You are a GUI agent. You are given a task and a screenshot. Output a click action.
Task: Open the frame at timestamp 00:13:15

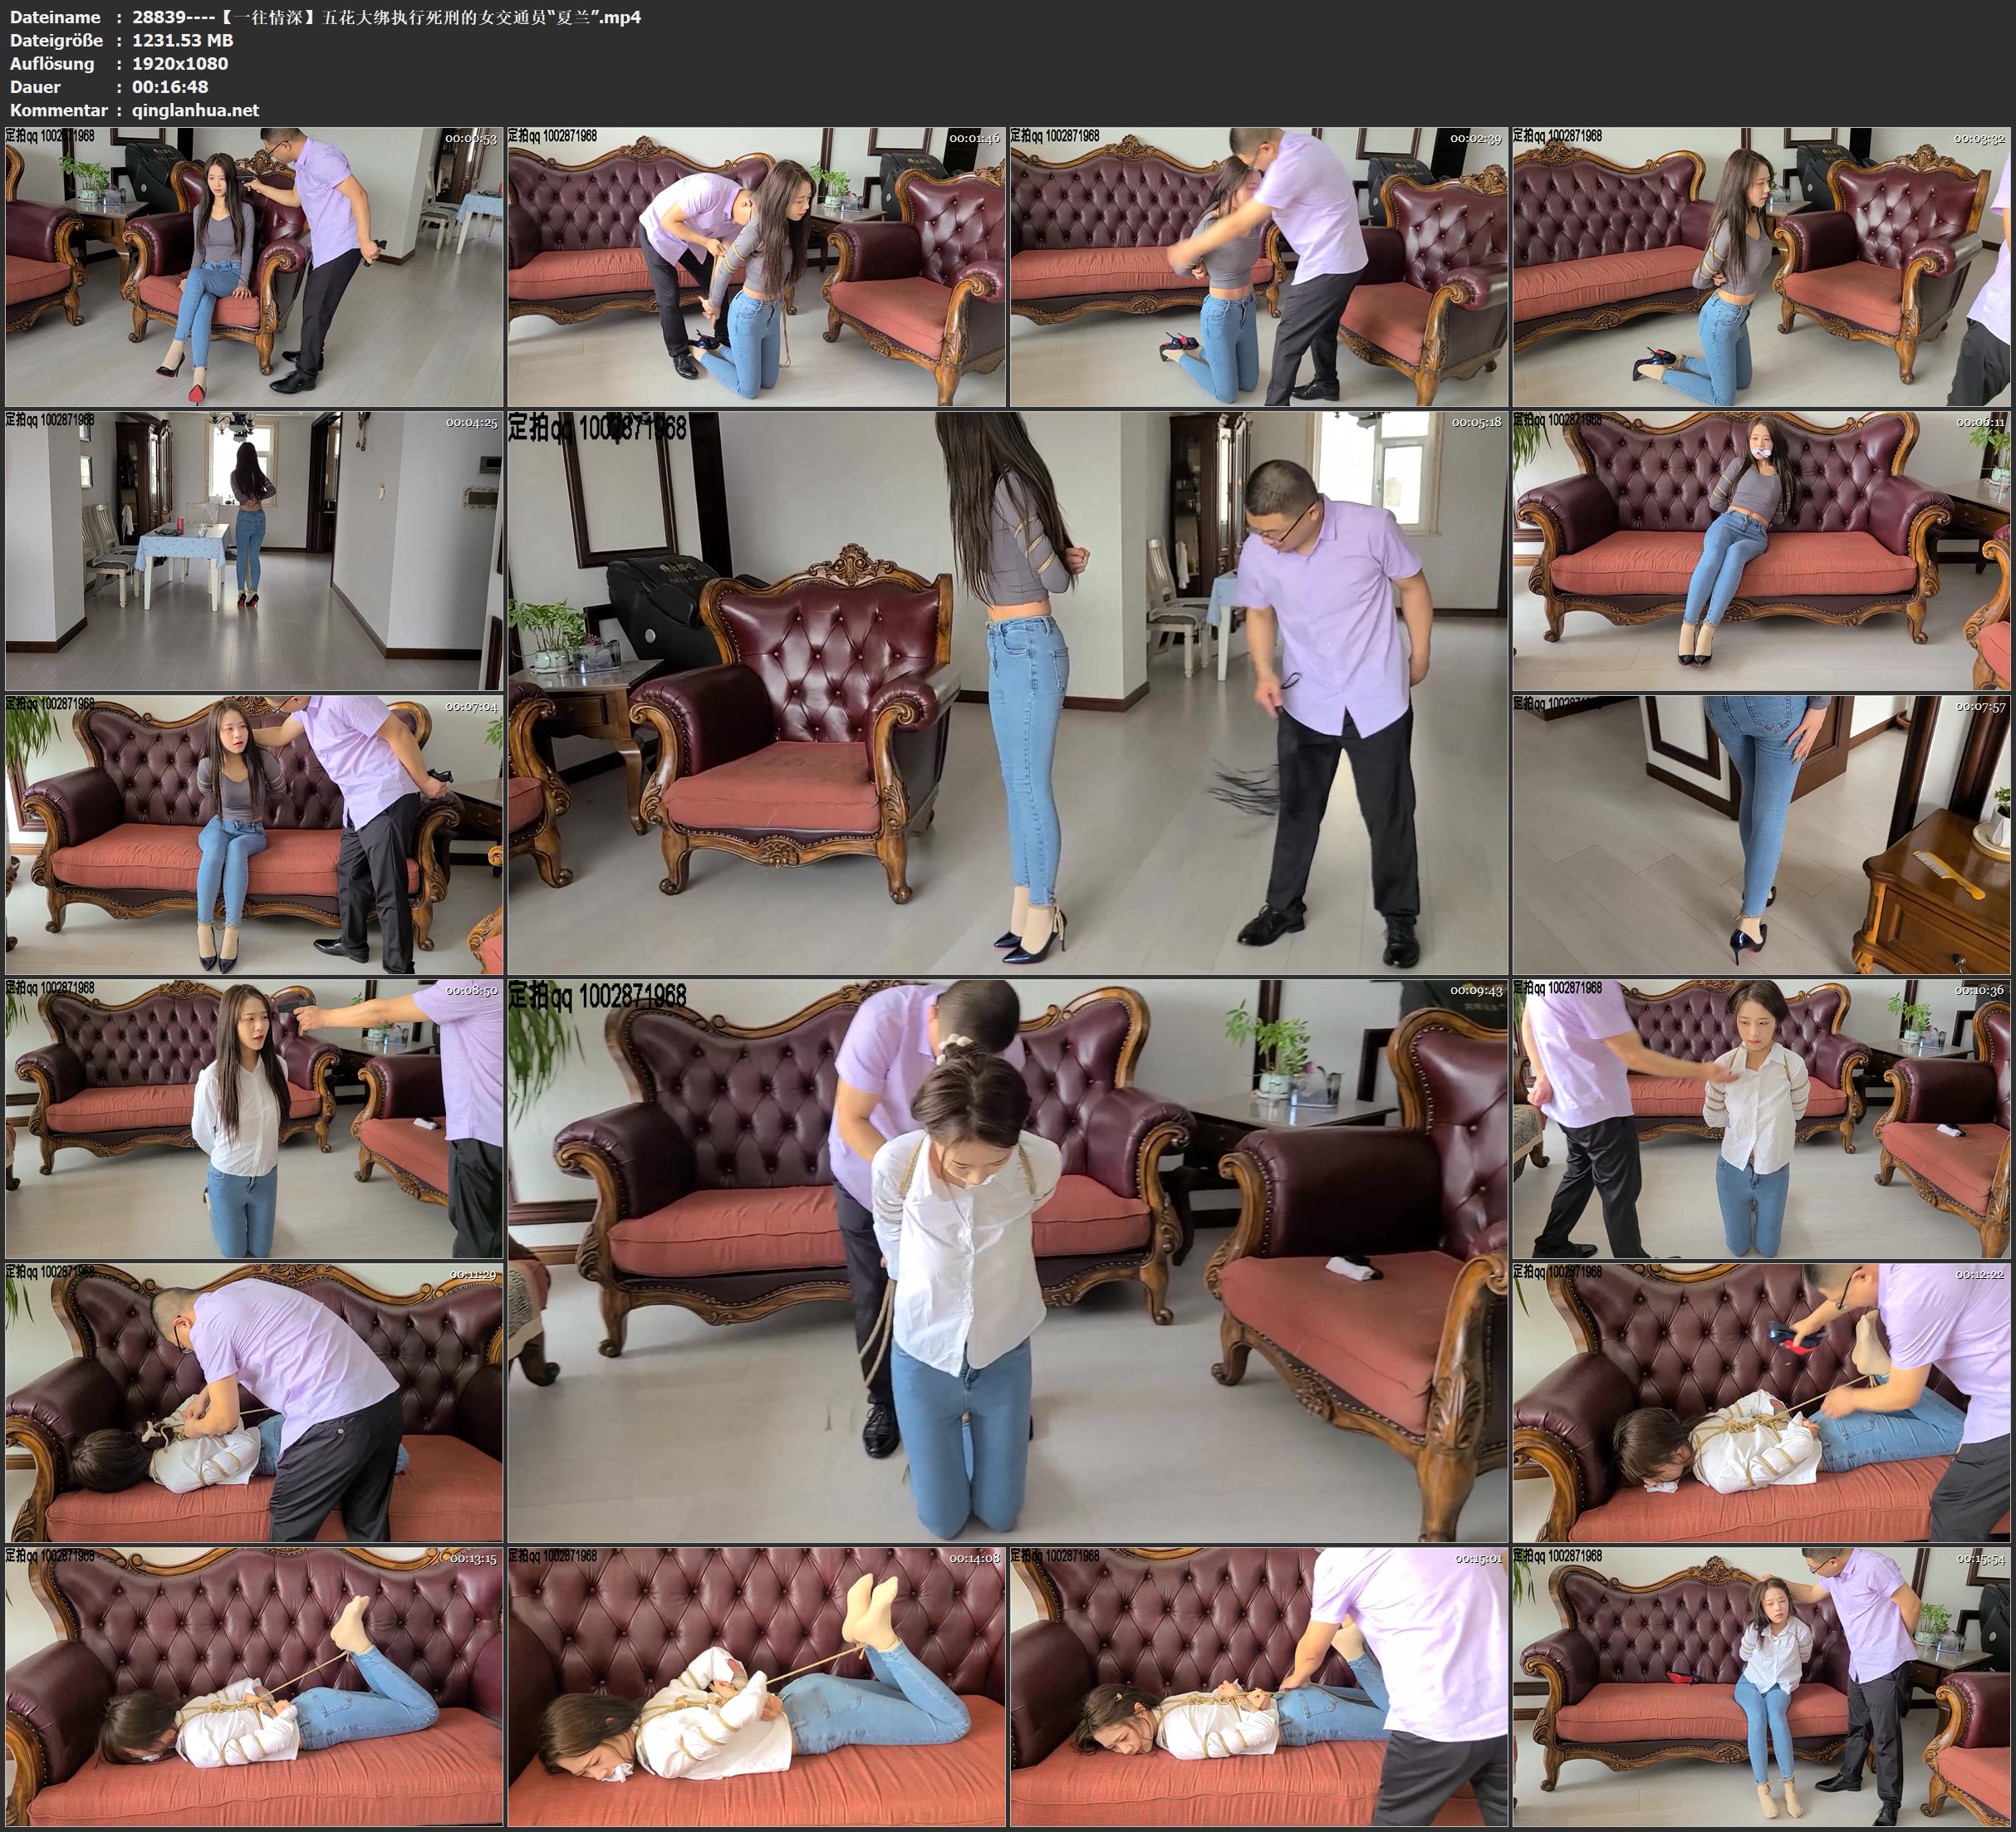coord(254,1686)
